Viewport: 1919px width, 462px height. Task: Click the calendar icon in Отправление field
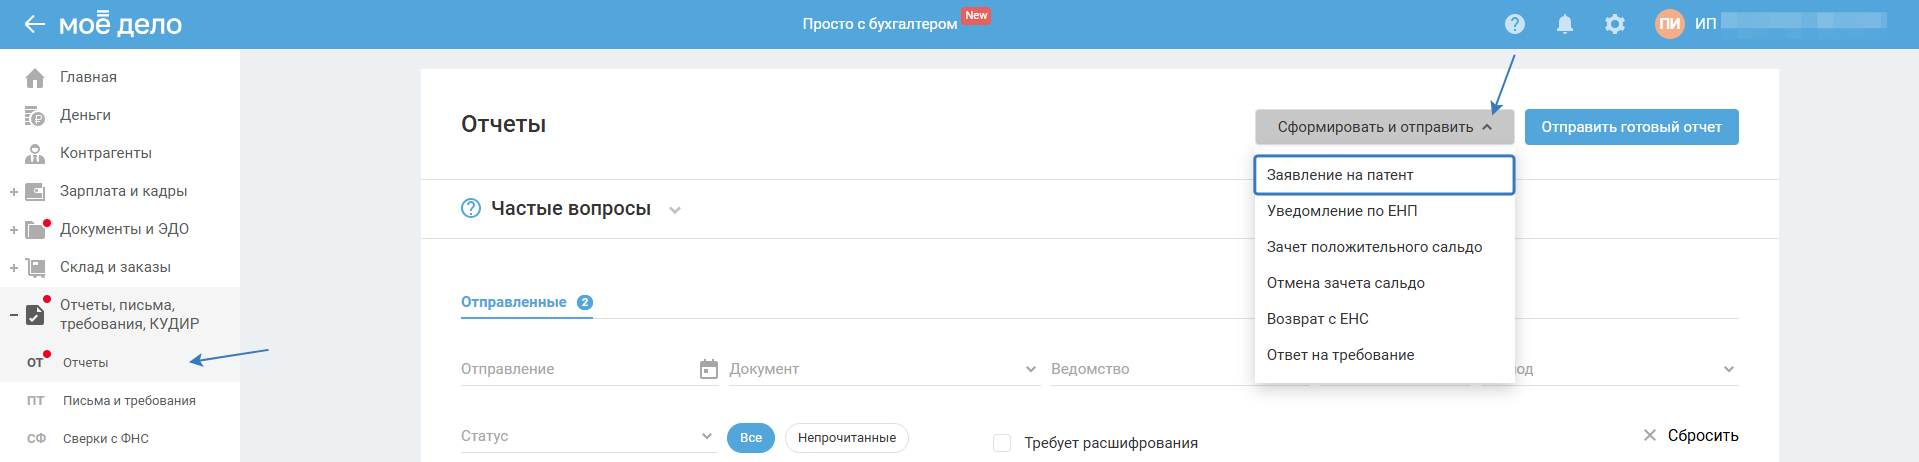pos(709,369)
